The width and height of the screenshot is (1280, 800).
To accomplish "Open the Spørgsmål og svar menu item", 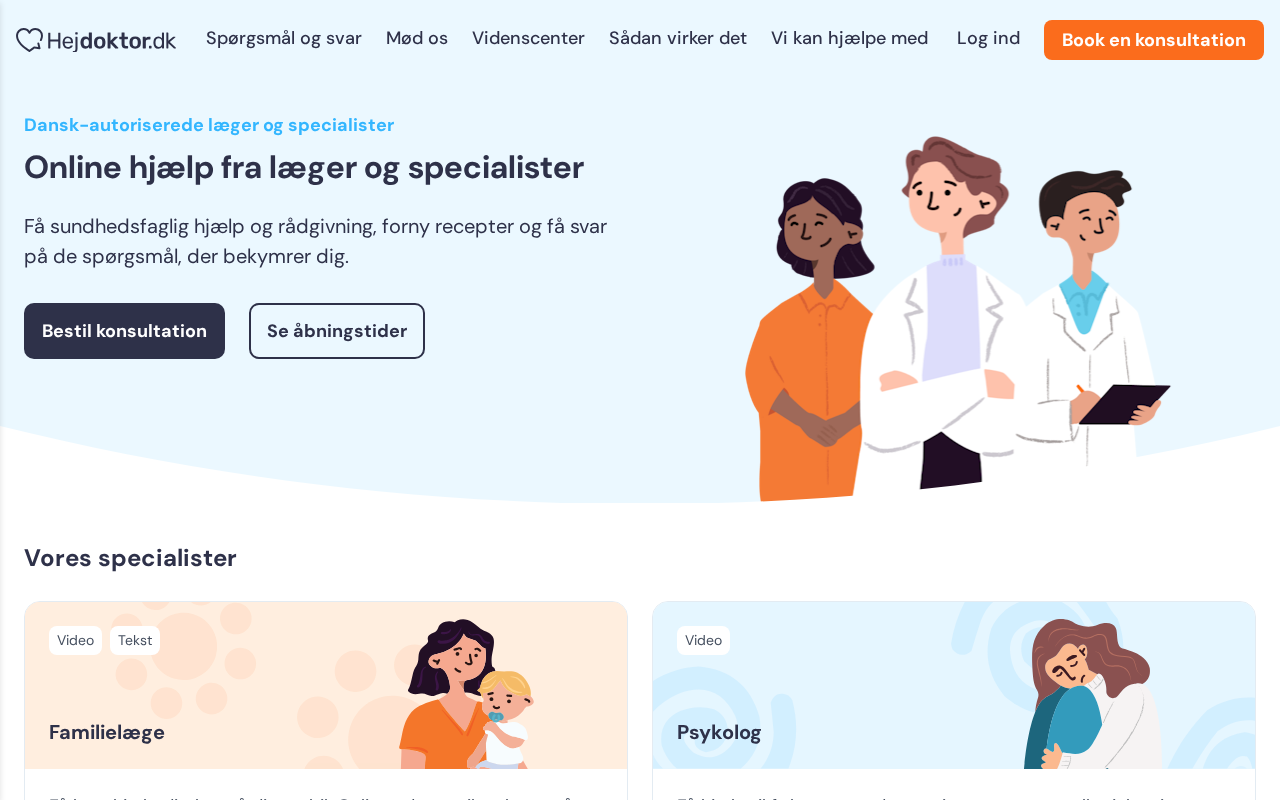I will point(284,38).
